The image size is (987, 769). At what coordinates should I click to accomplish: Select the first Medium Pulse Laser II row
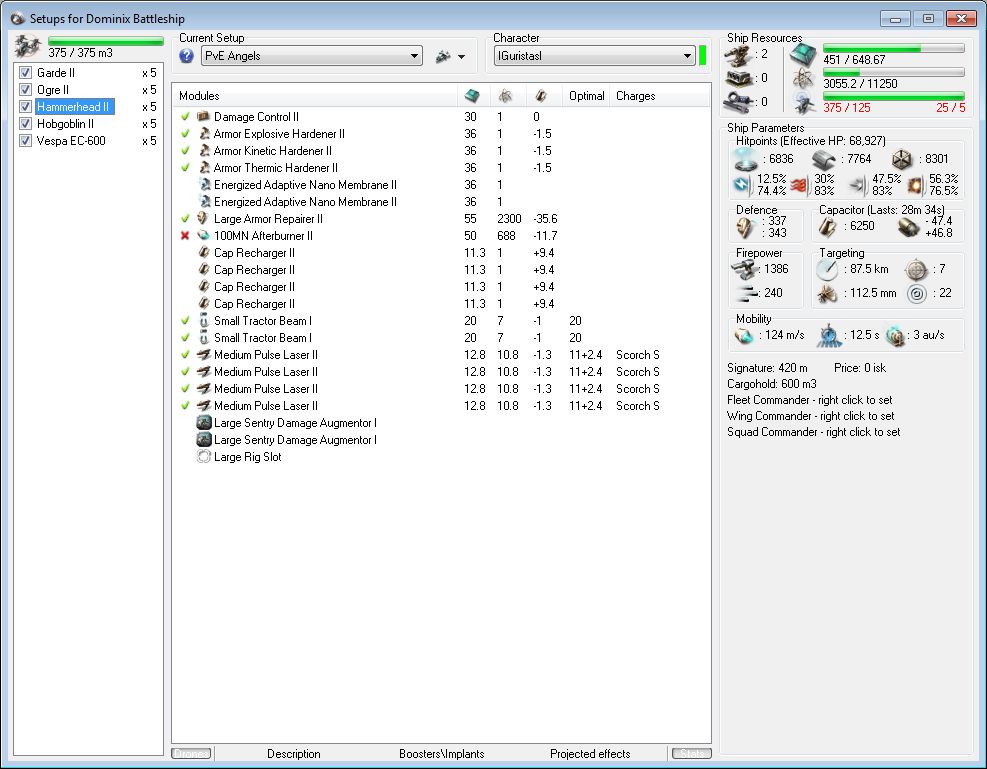pos(441,354)
